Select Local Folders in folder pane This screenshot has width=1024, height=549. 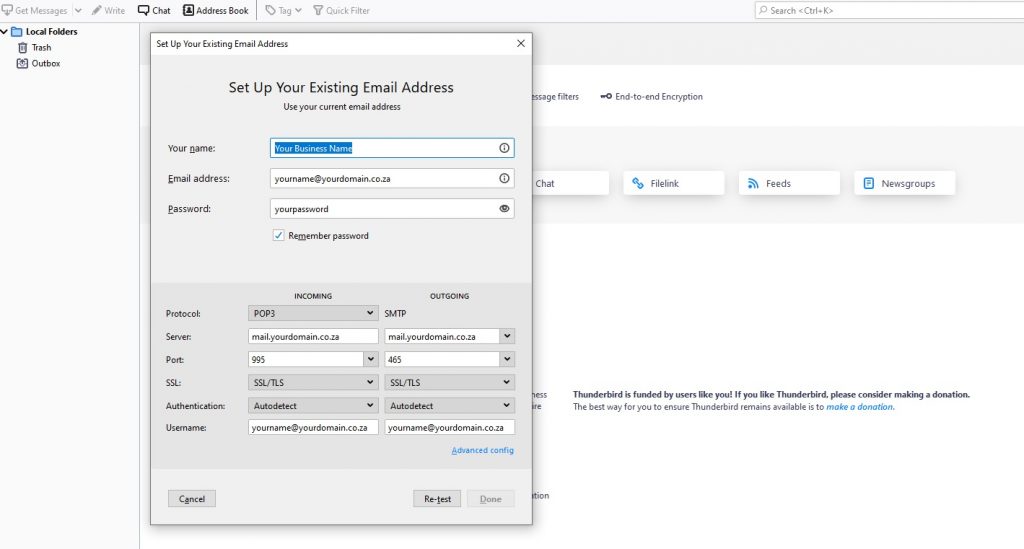tap(44, 31)
